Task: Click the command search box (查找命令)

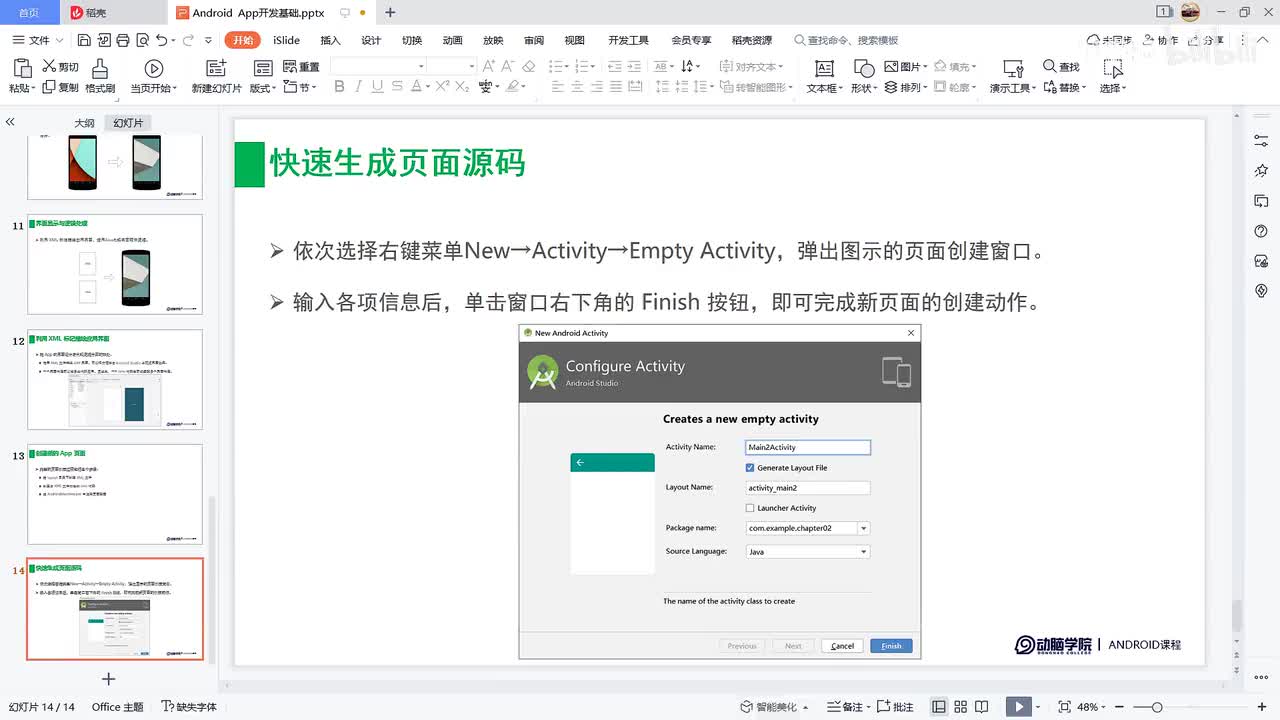Action: pyautogui.click(x=847, y=40)
